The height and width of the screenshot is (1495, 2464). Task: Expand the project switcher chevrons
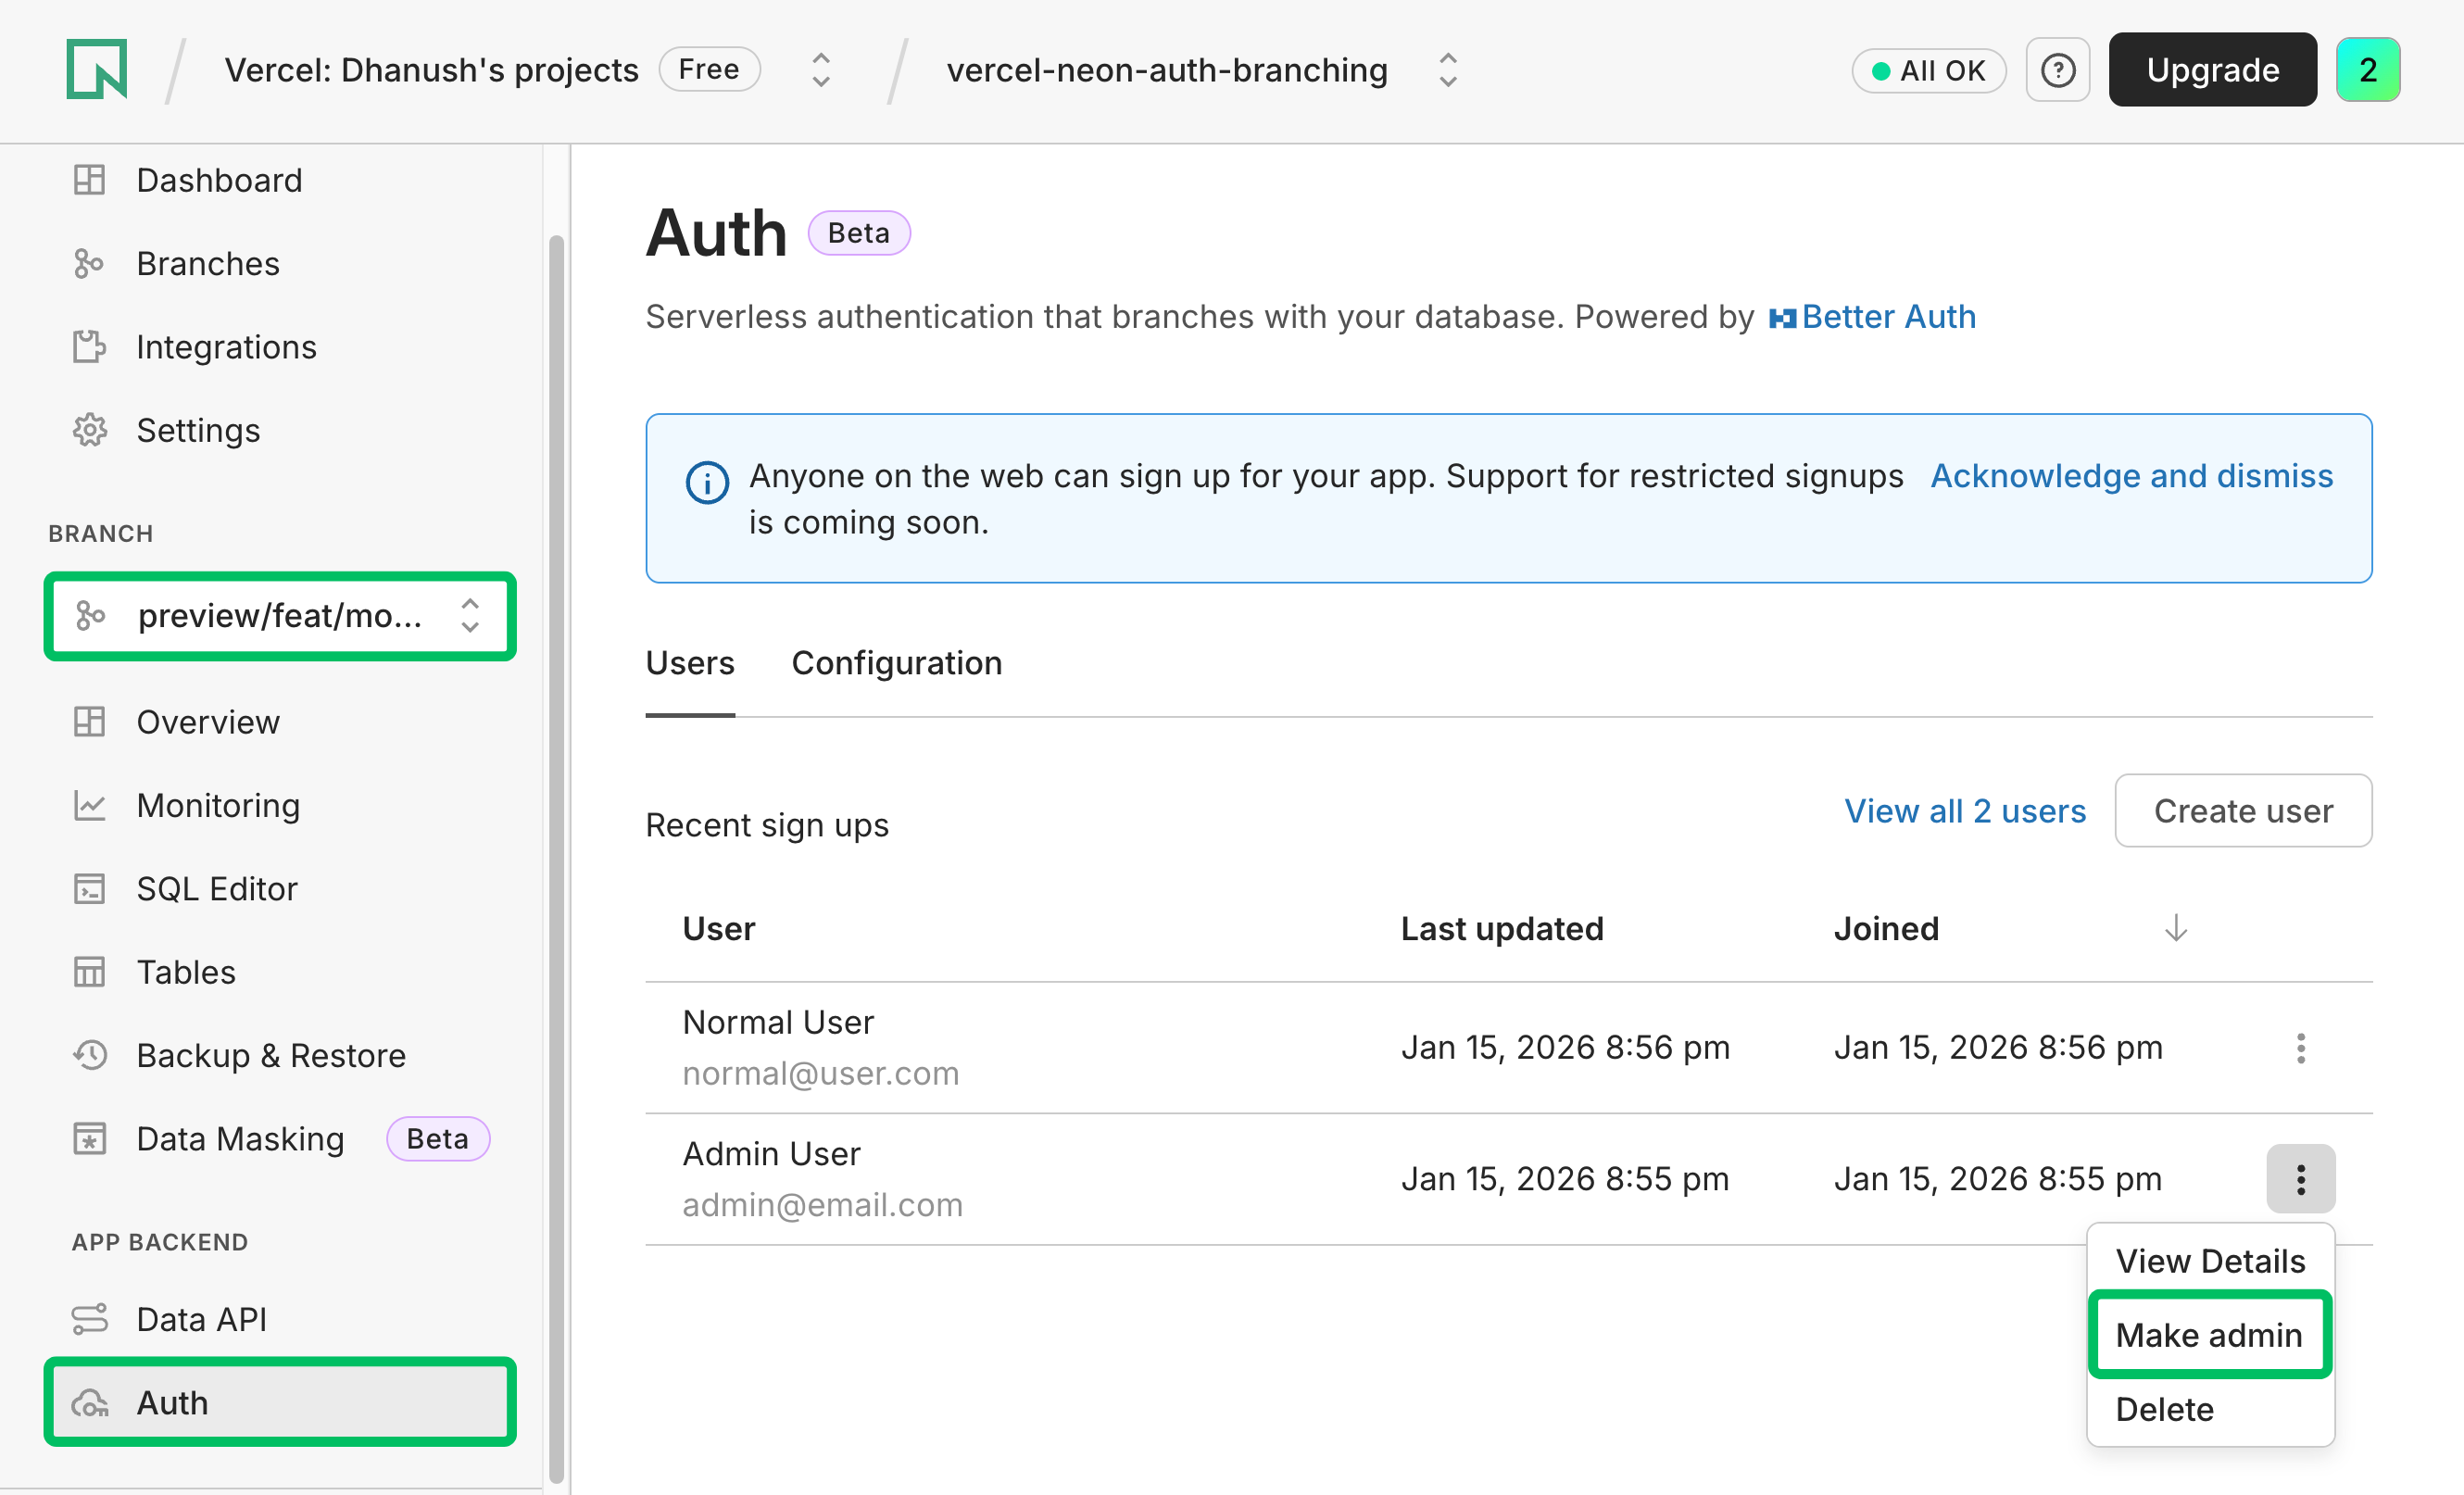pyautogui.click(x=1447, y=70)
